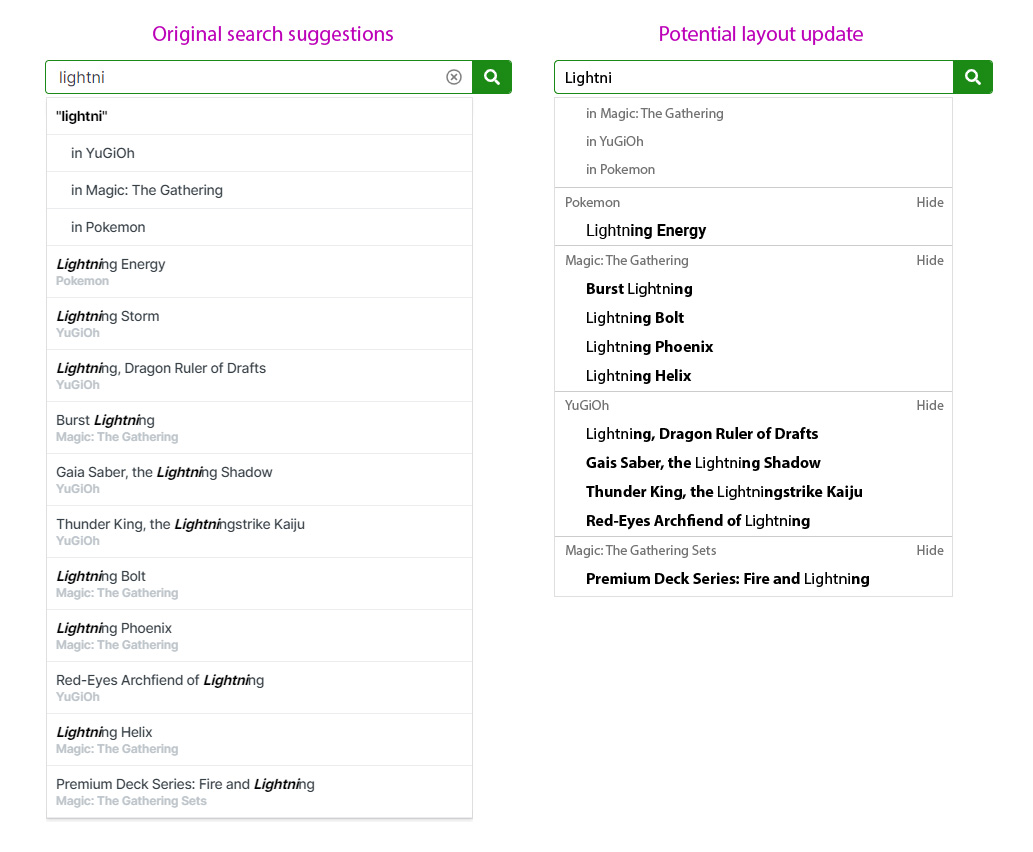Select Gais Saber, the Lightning Shadow
1033x852 pixels.
point(703,463)
